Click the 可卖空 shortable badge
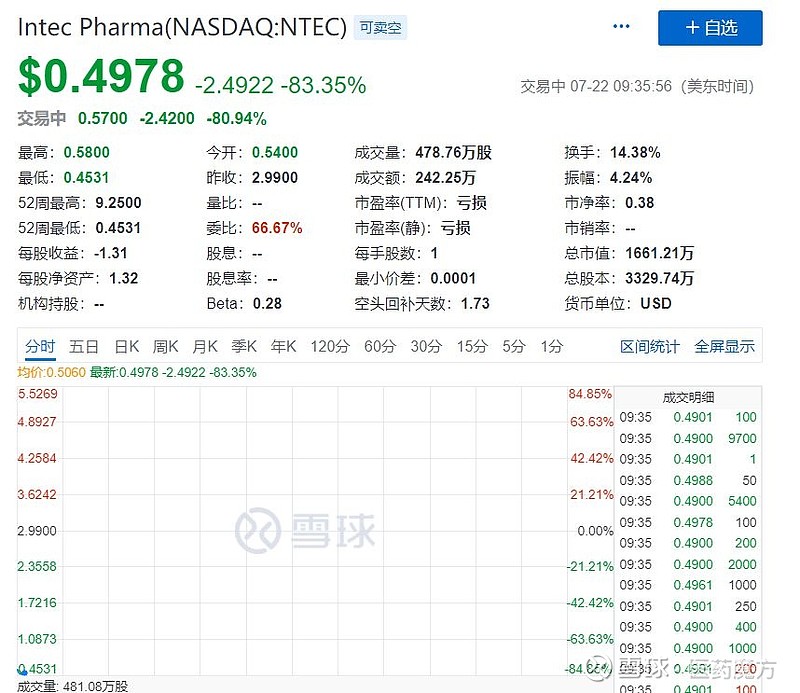 (379, 27)
